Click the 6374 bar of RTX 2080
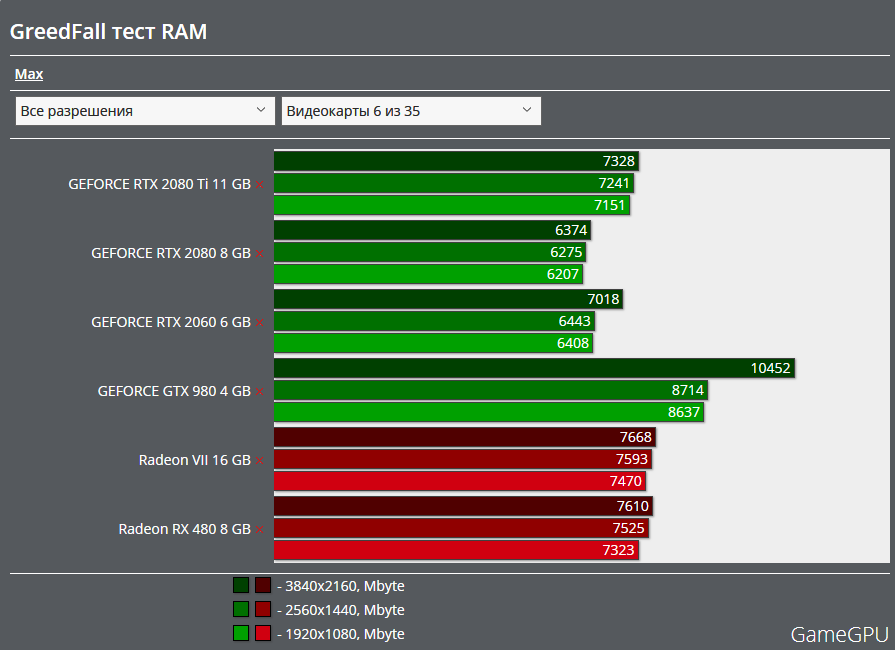Image resolution: width=895 pixels, height=650 pixels. click(432, 231)
